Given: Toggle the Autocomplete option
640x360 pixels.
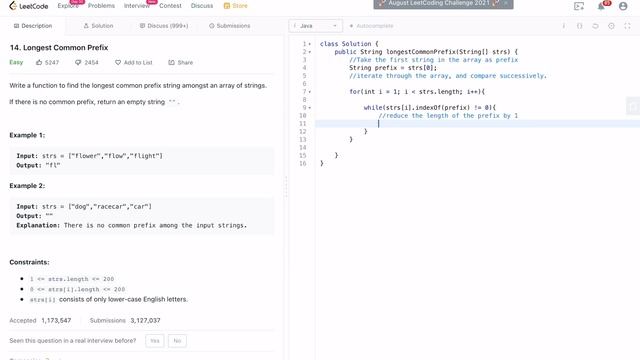Looking at the screenshot, I should [371, 26].
